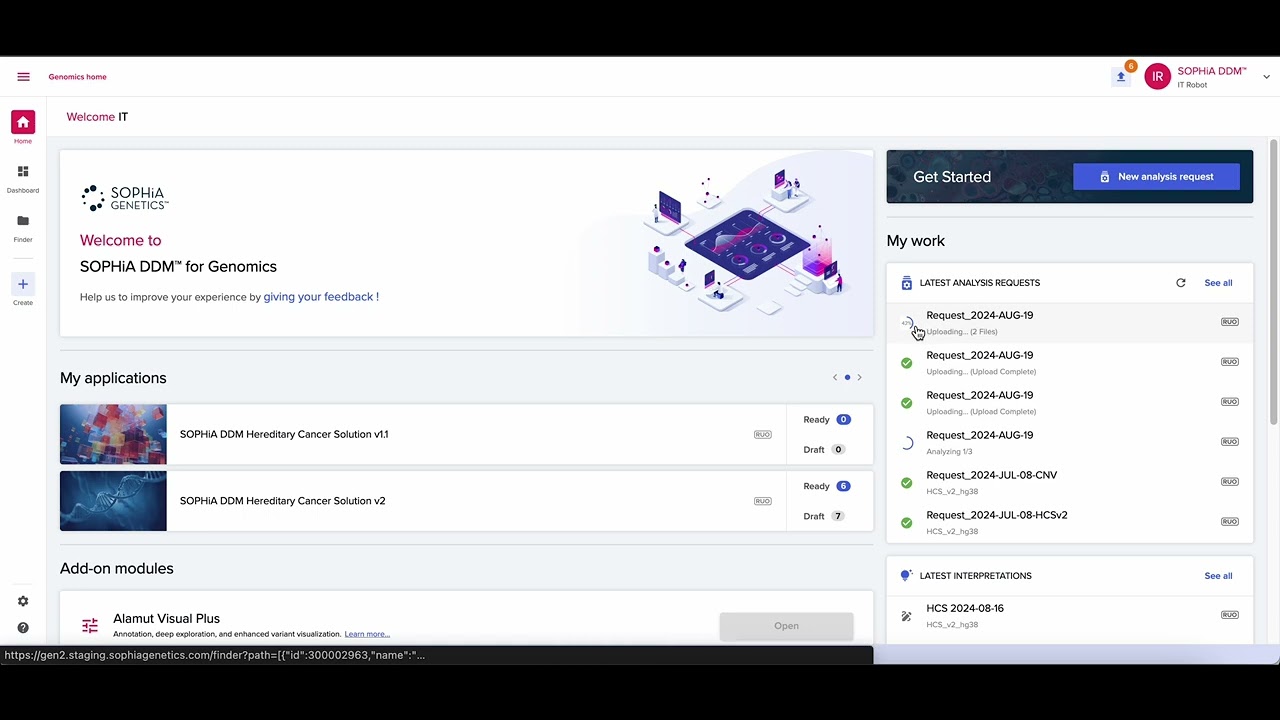
Task: Refresh the latest analysis requests list
Action: click(1181, 283)
